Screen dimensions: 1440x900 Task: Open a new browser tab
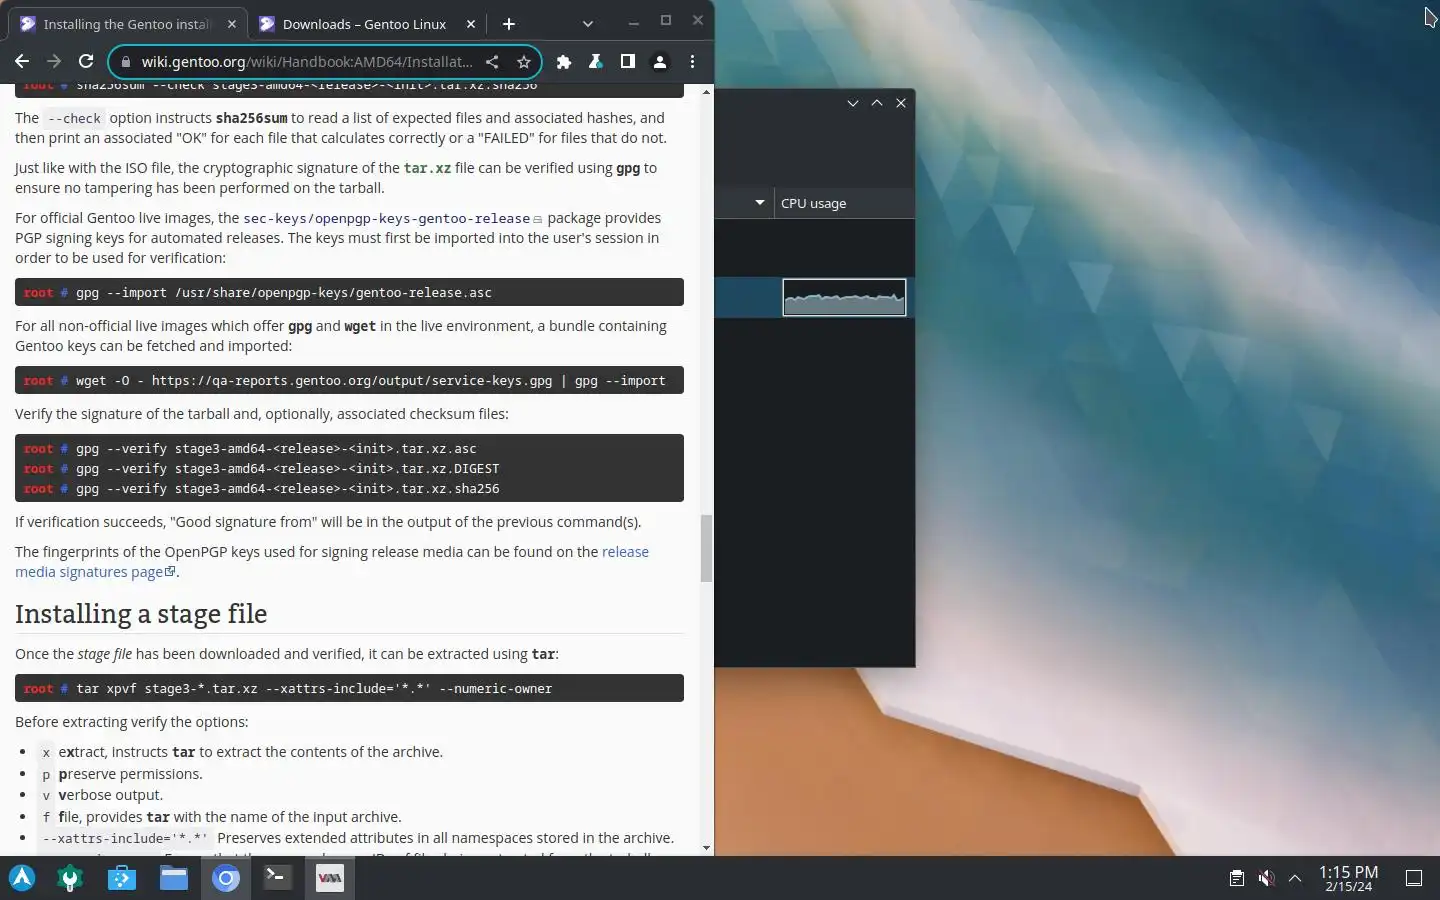pyautogui.click(x=509, y=24)
